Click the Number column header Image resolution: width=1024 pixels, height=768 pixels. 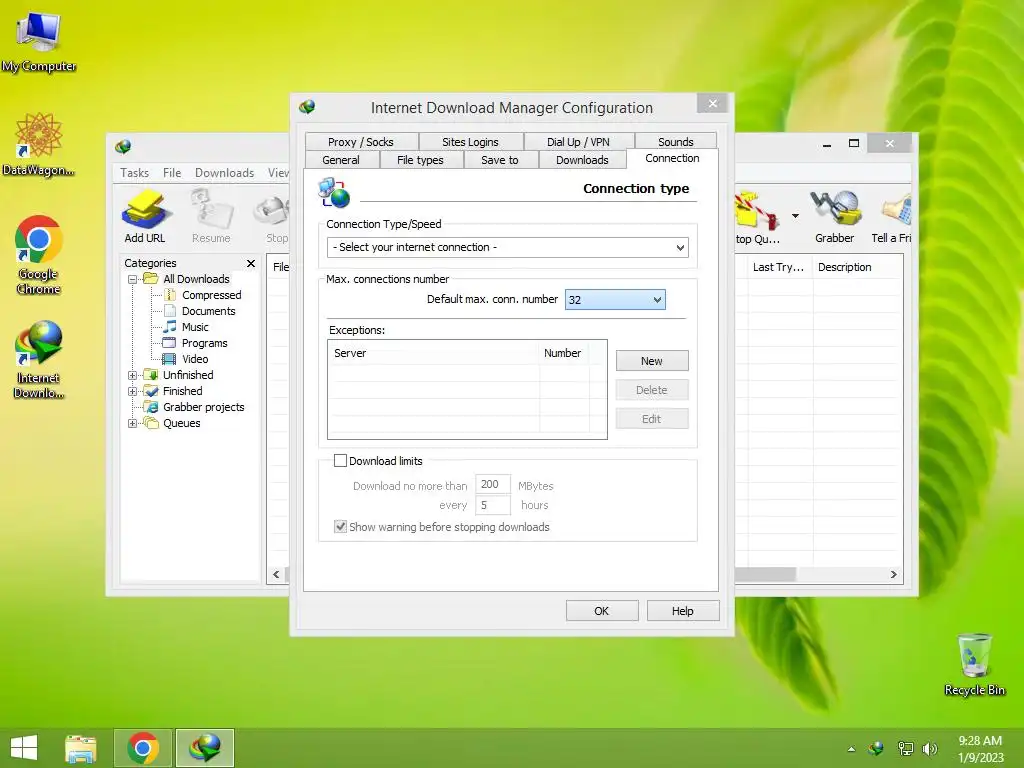pyautogui.click(x=564, y=353)
